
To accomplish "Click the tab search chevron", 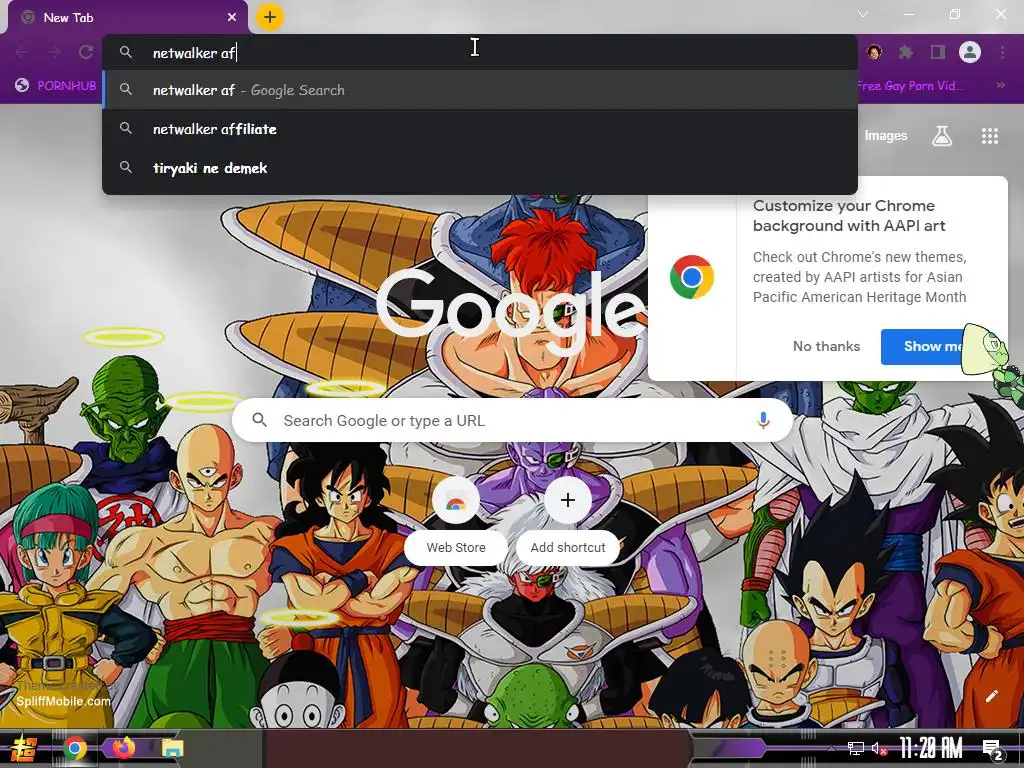I will pos(863,14).
